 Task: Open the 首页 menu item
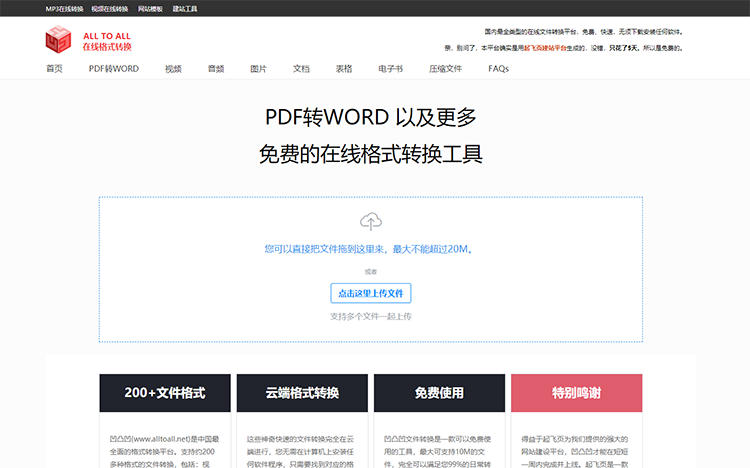click(54, 69)
